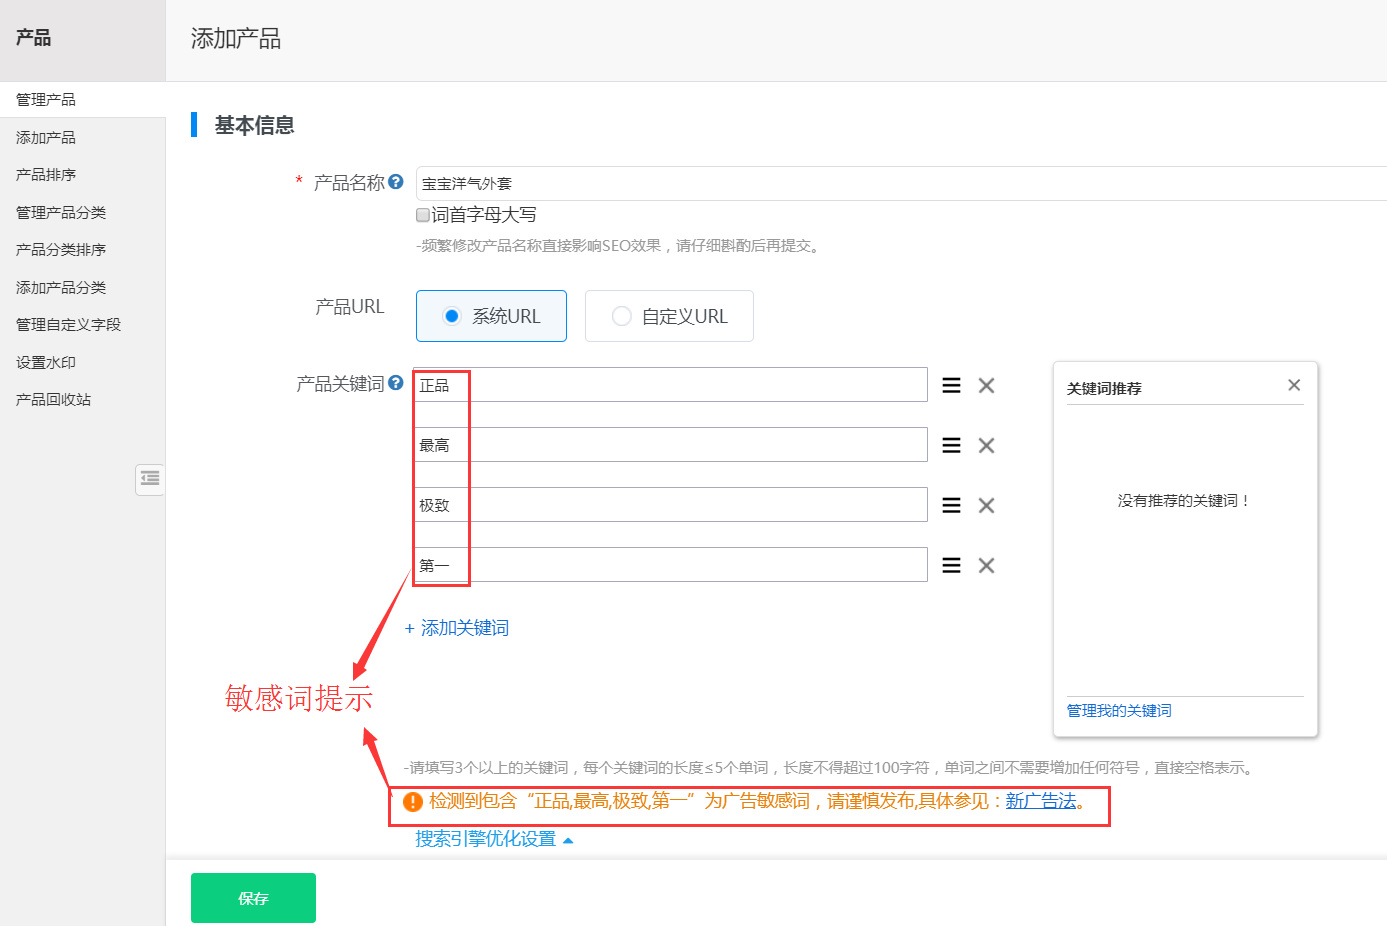Open the 新广告法 link
The image size is (1387, 926).
1040,801
